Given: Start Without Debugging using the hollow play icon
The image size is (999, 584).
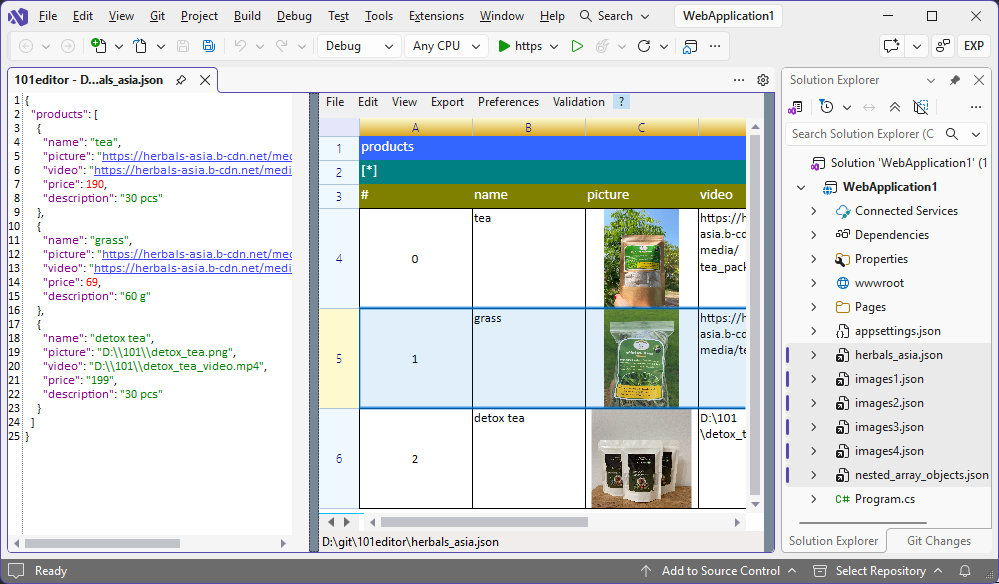Looking at the screenshot, I should (577, 46).
